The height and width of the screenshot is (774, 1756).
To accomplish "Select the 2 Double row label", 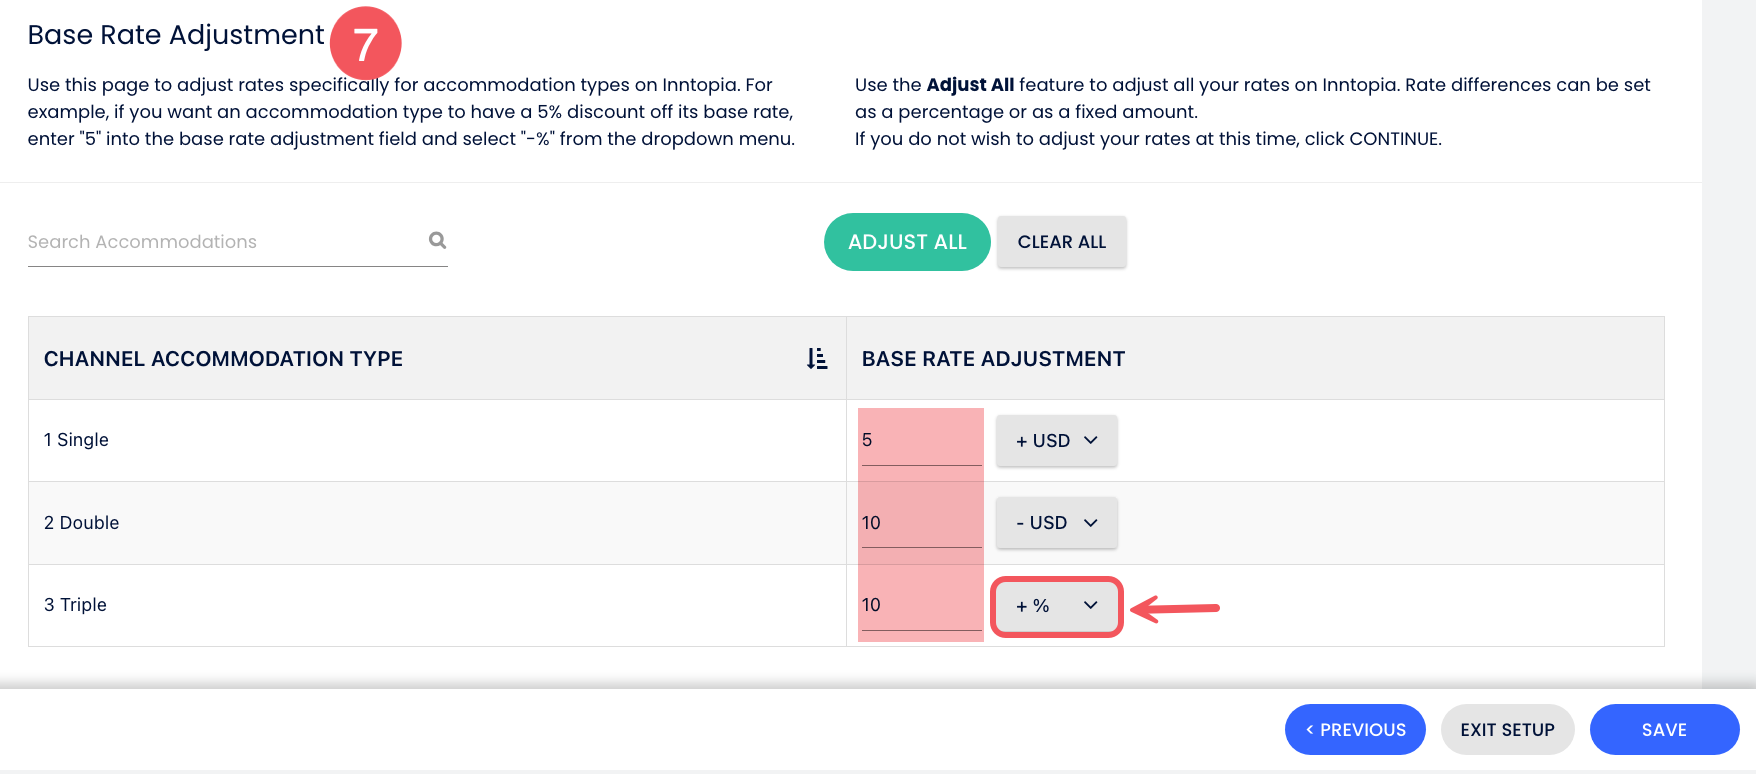I will pos(81,523).
